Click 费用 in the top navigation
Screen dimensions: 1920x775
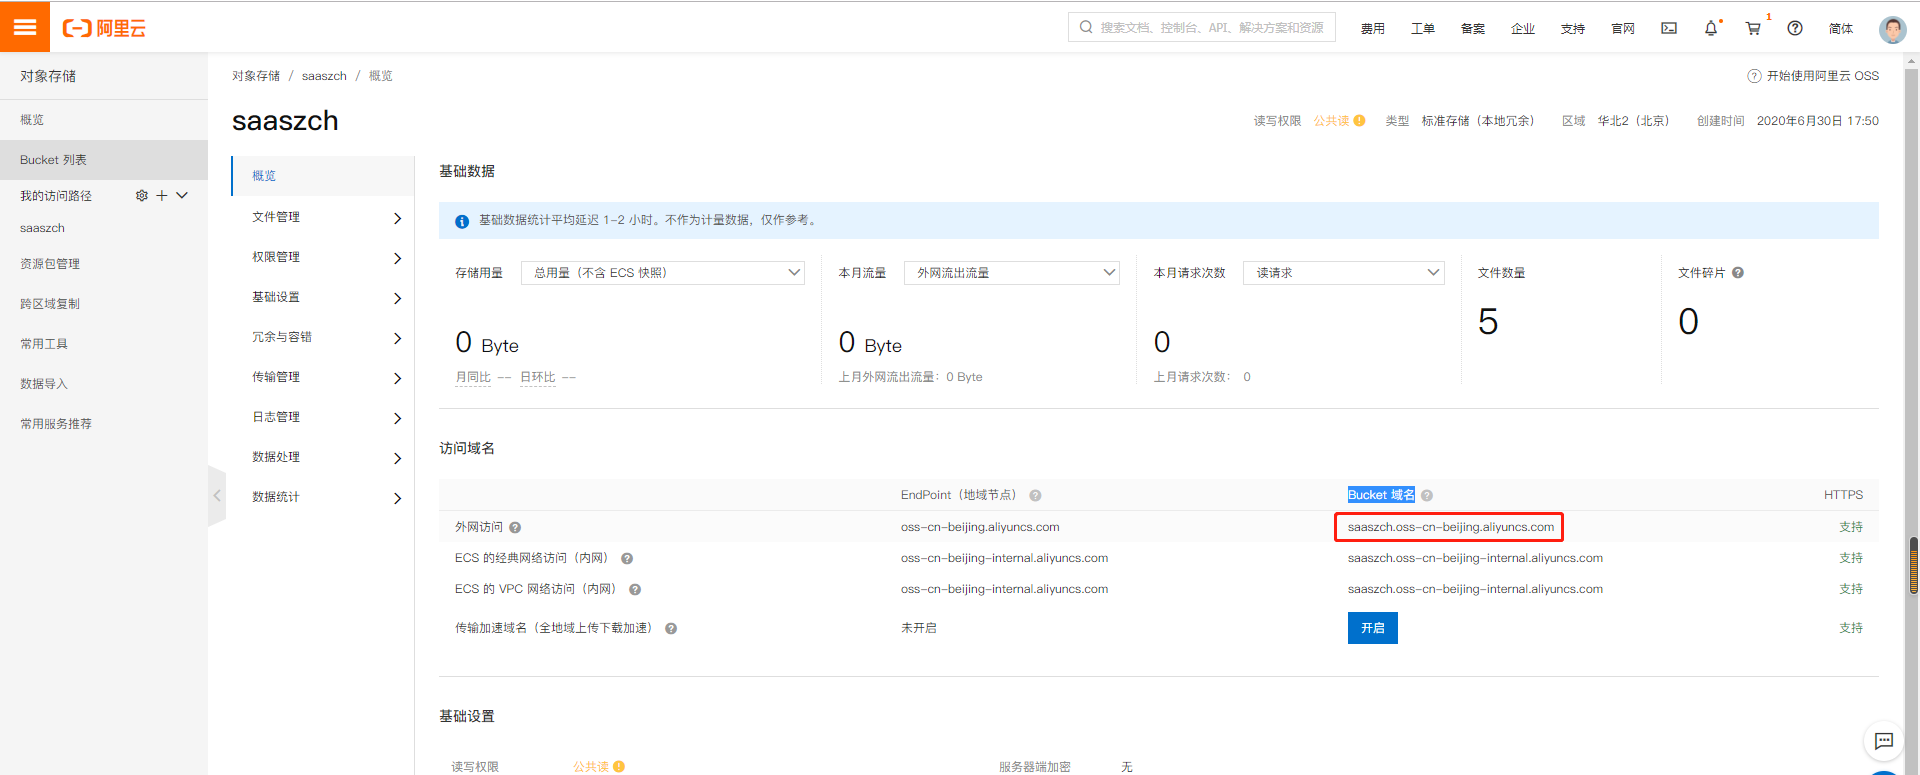point(1373,29)
